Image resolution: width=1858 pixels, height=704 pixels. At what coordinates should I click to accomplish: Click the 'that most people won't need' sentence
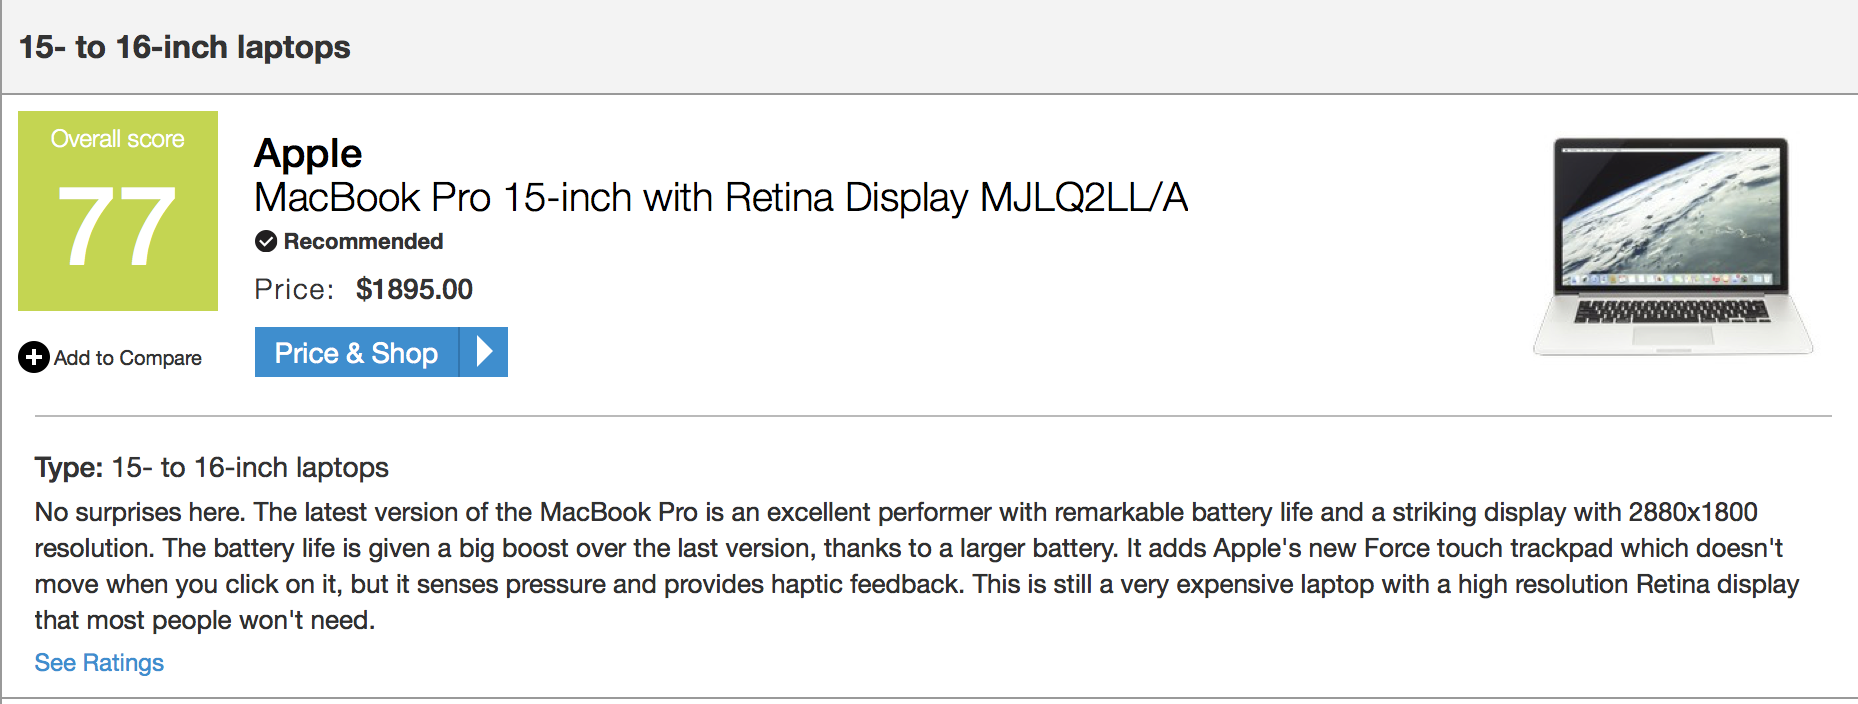205,620
